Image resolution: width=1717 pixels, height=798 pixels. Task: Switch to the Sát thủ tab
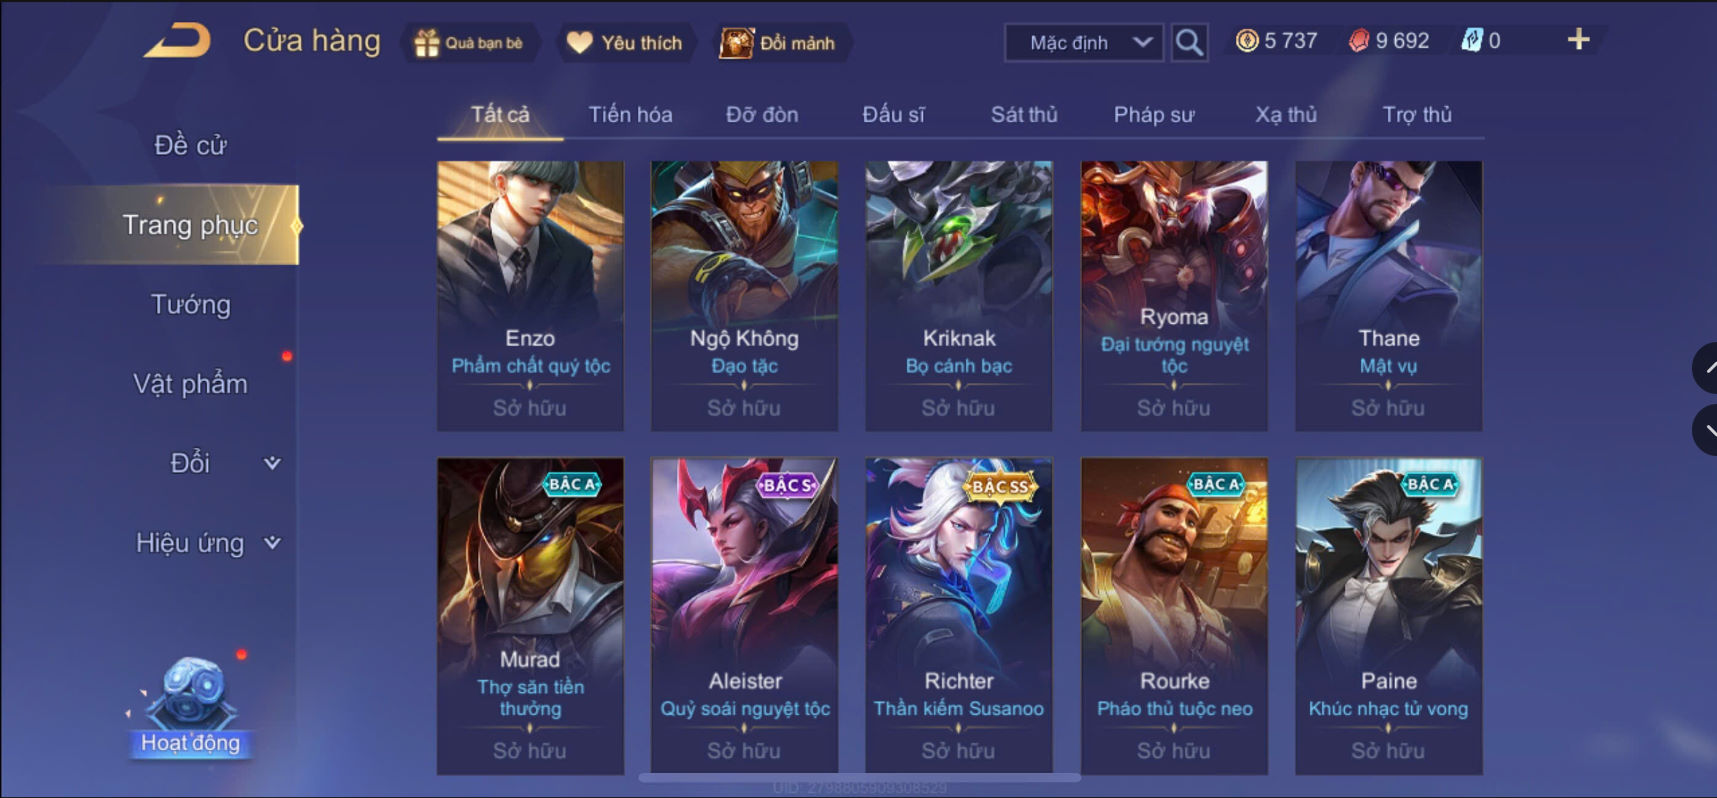pyautogui.click(x=1023, y=114)
